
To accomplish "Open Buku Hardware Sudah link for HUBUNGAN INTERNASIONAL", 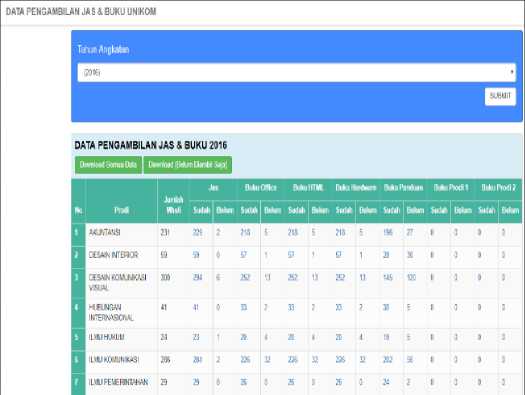I will coord(339,307).
